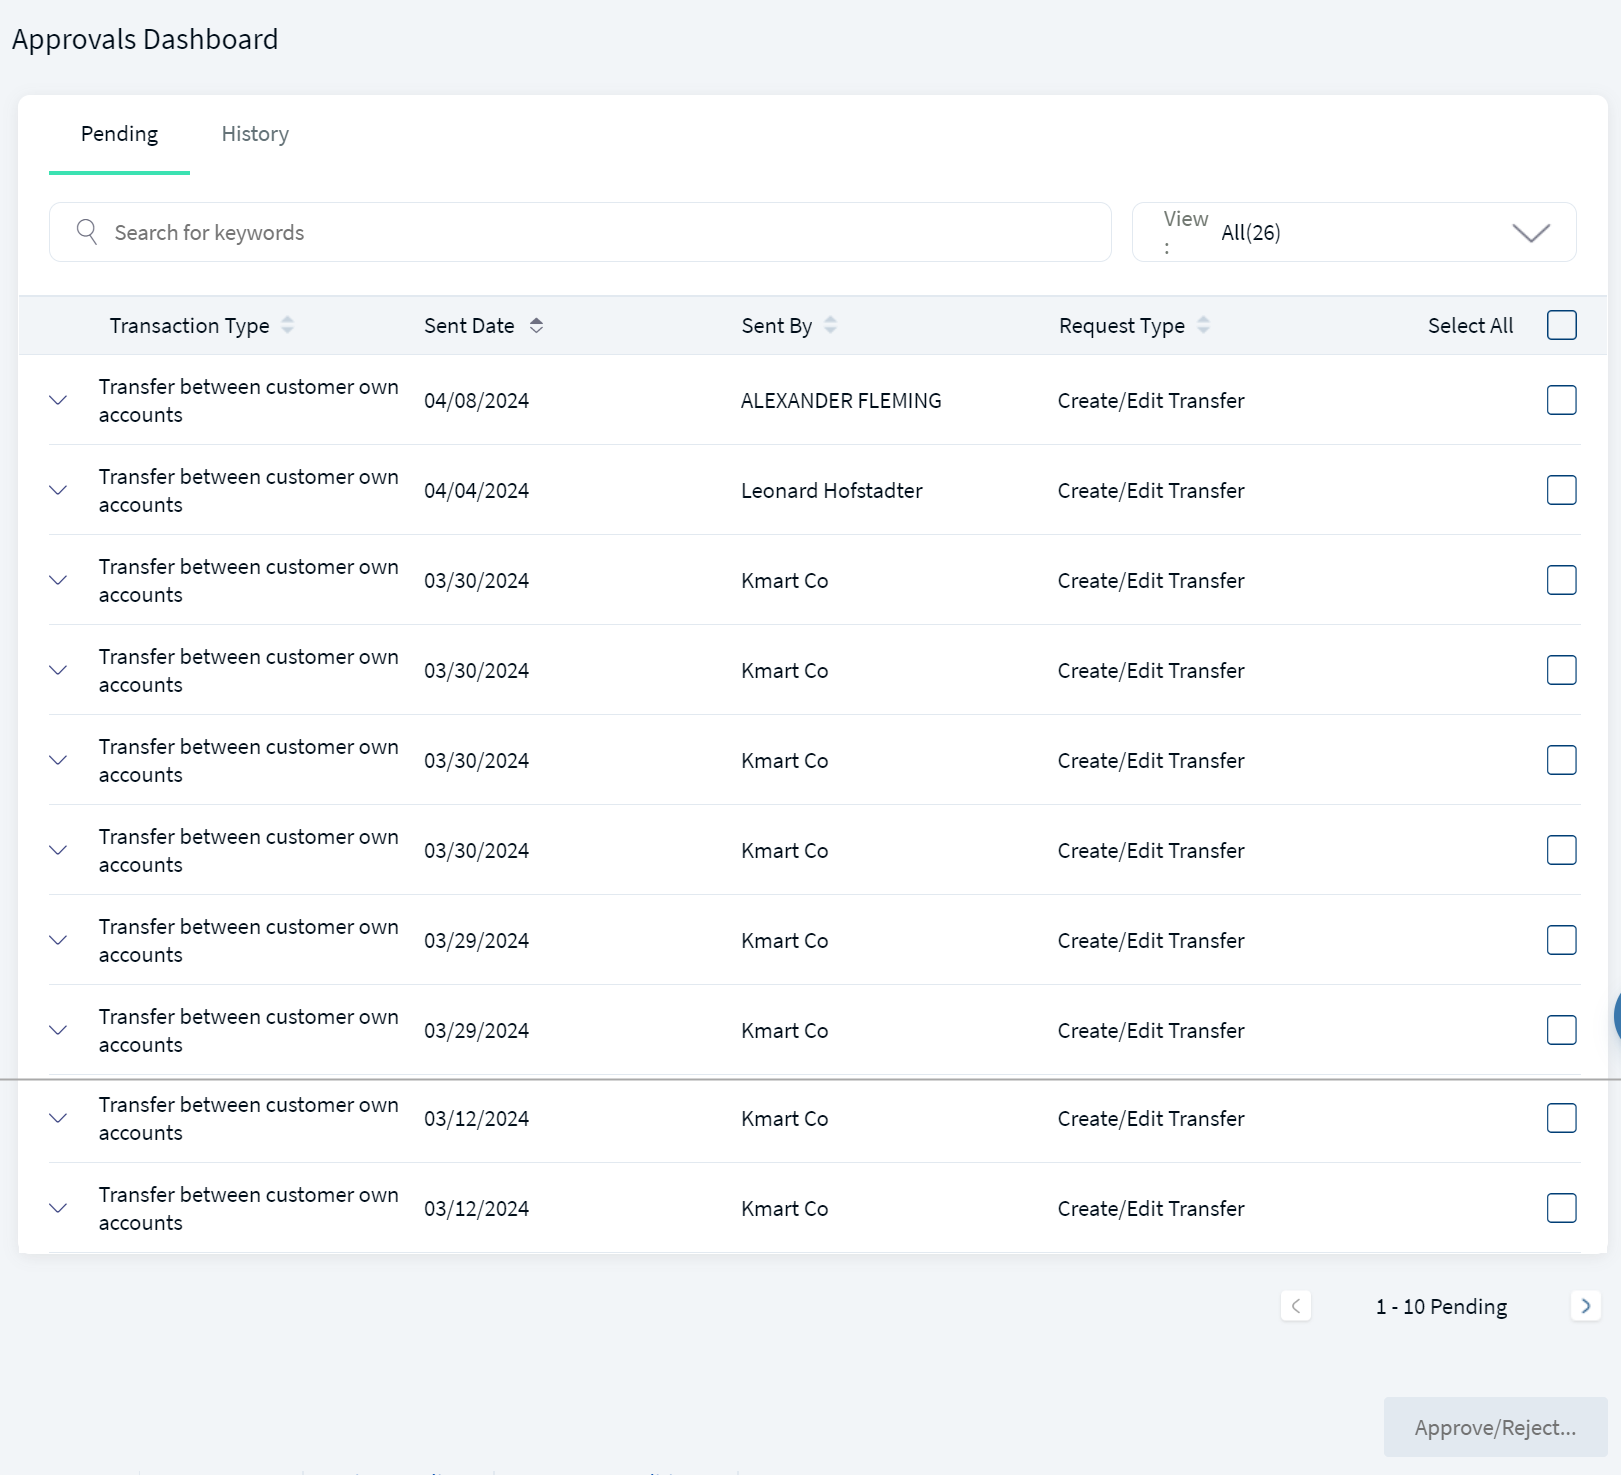Sort by Sent By arrows
Screen dimensions: 1621x1475
831,325
